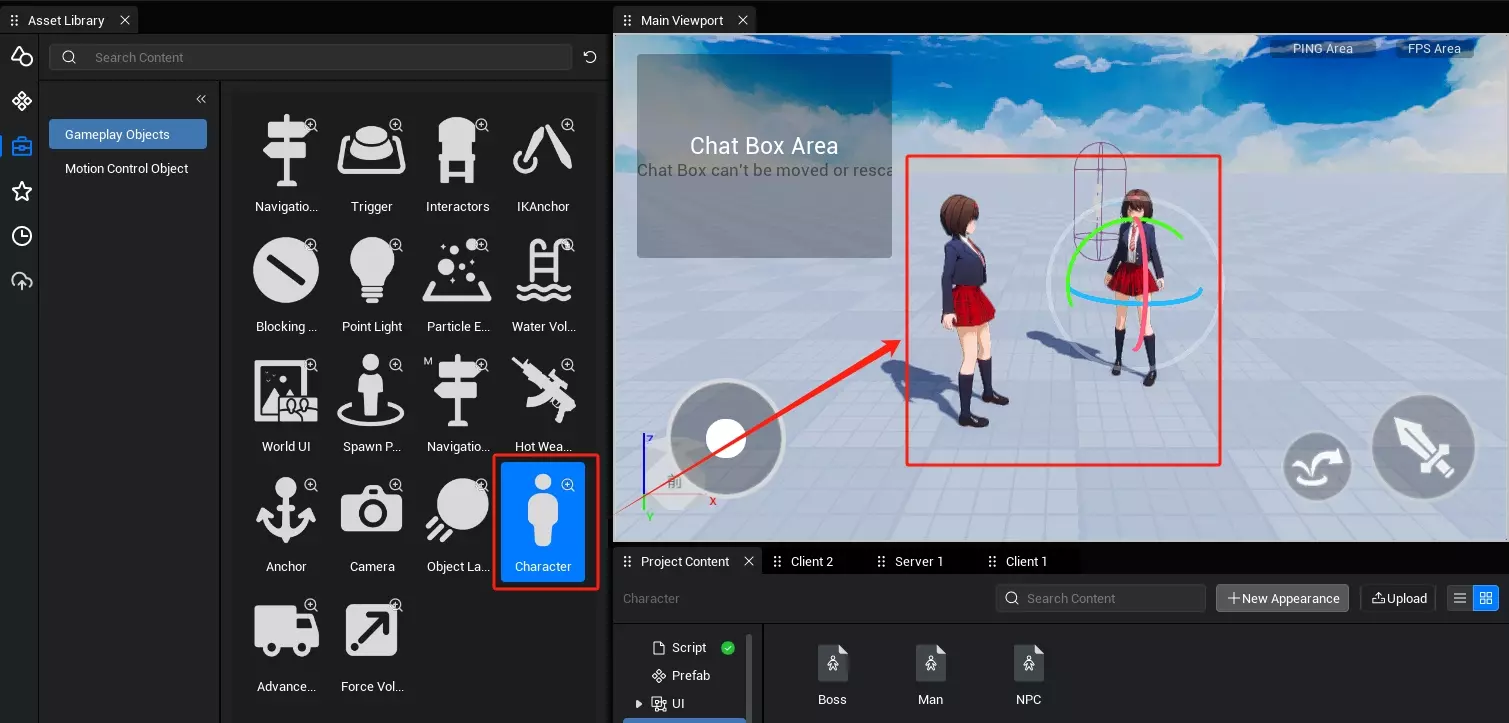Preview the Character asset with magnifier
Screen dimensions: 1509x723
(568, 485)
